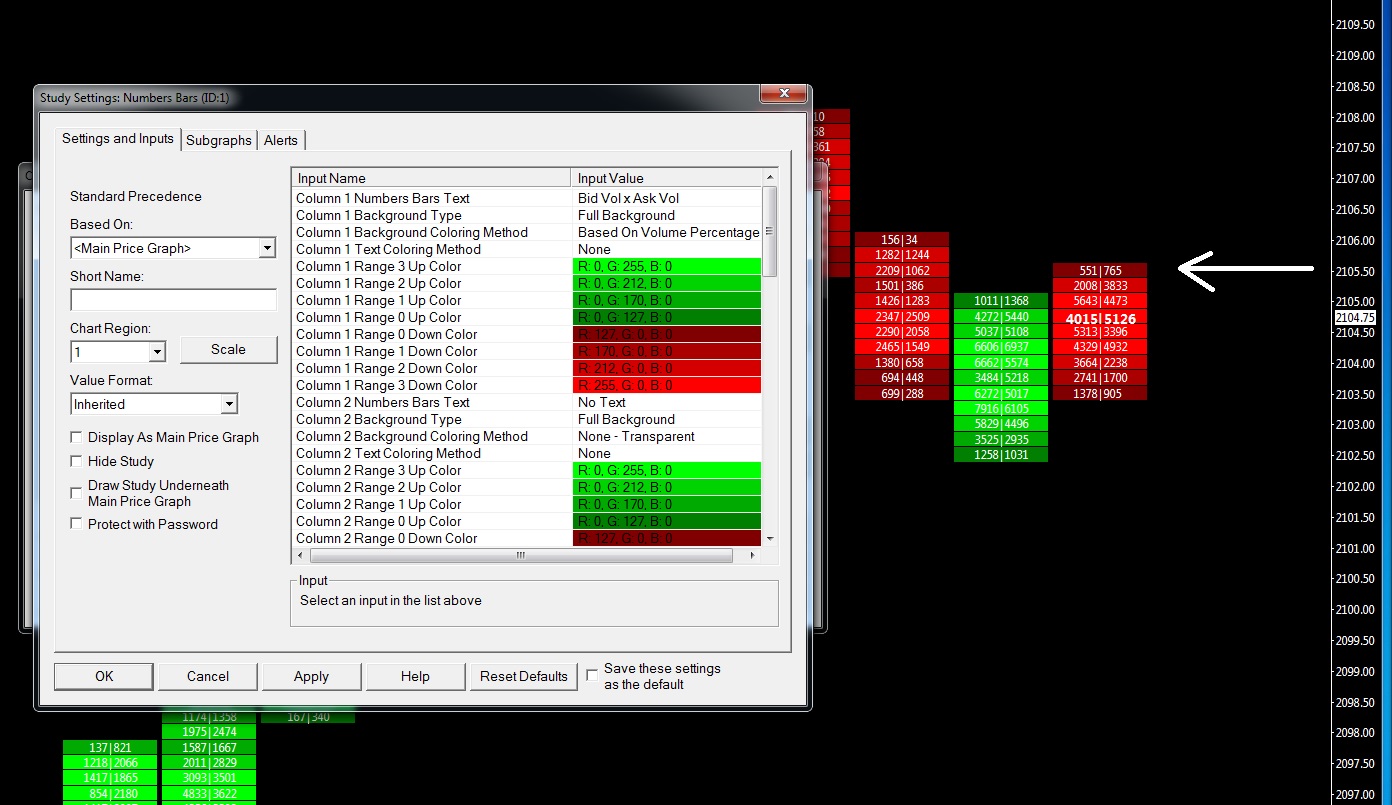Click the inputs list horizontal scrollbar thumb
1392x805 pixels.
519,555
